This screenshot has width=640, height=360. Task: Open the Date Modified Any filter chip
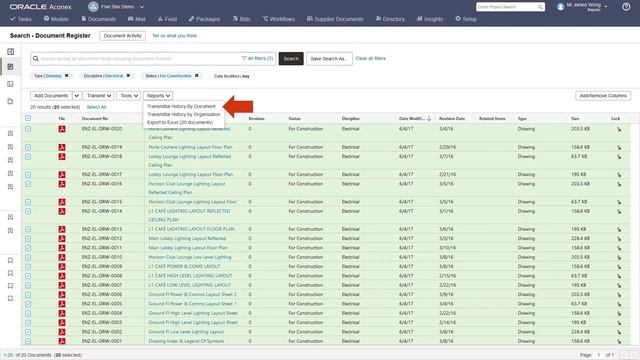coord(231,76)
